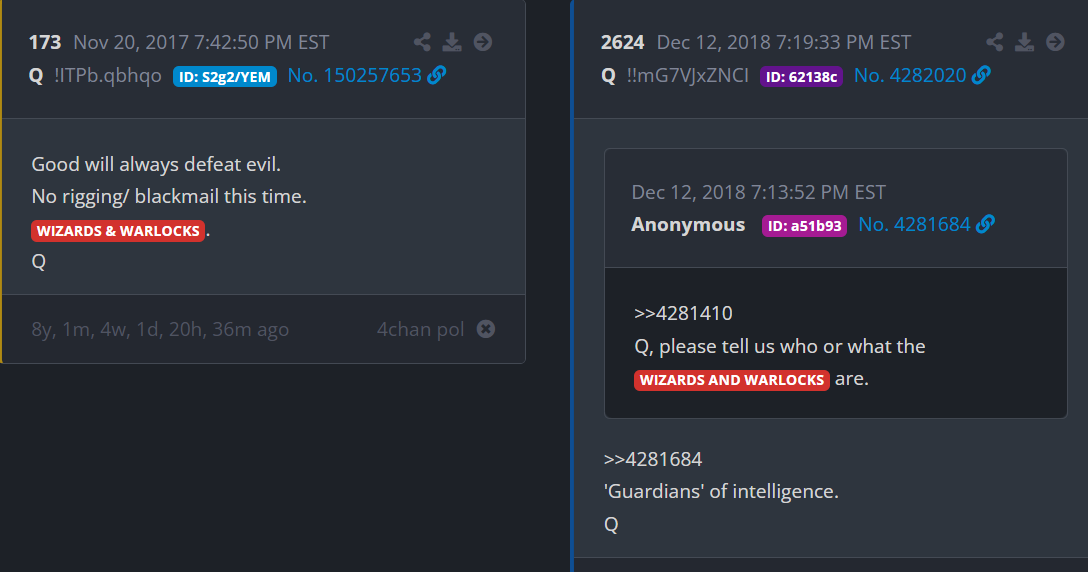Click the blue ID: S2g2/YEM badge
The image size is (1088, 572).
(x=225, y=76)
